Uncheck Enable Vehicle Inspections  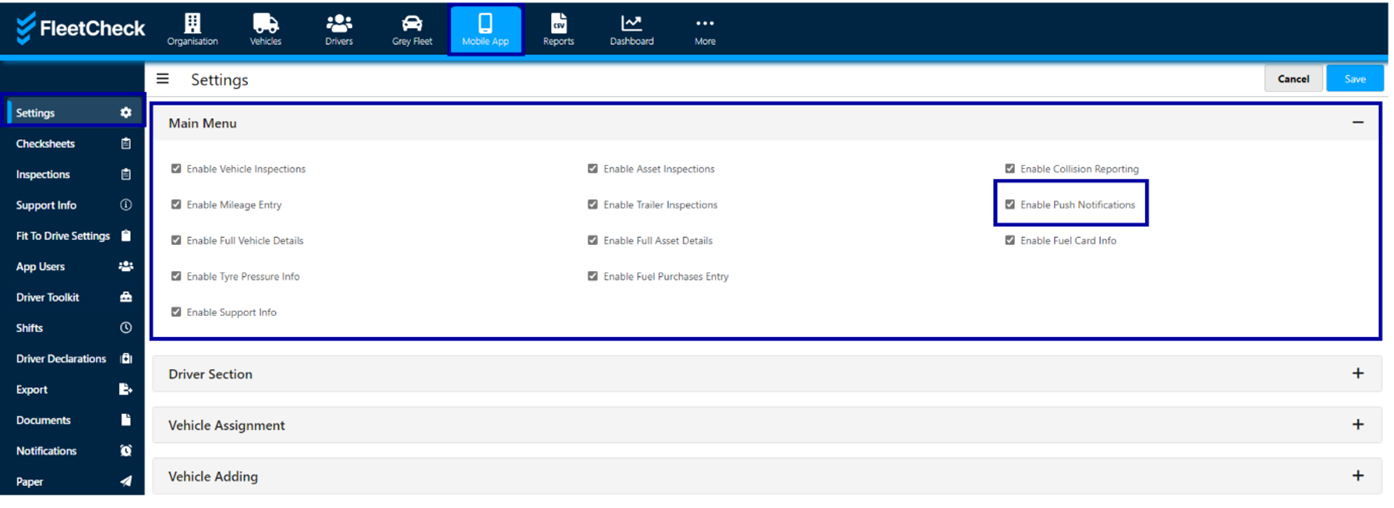[176, 169]
